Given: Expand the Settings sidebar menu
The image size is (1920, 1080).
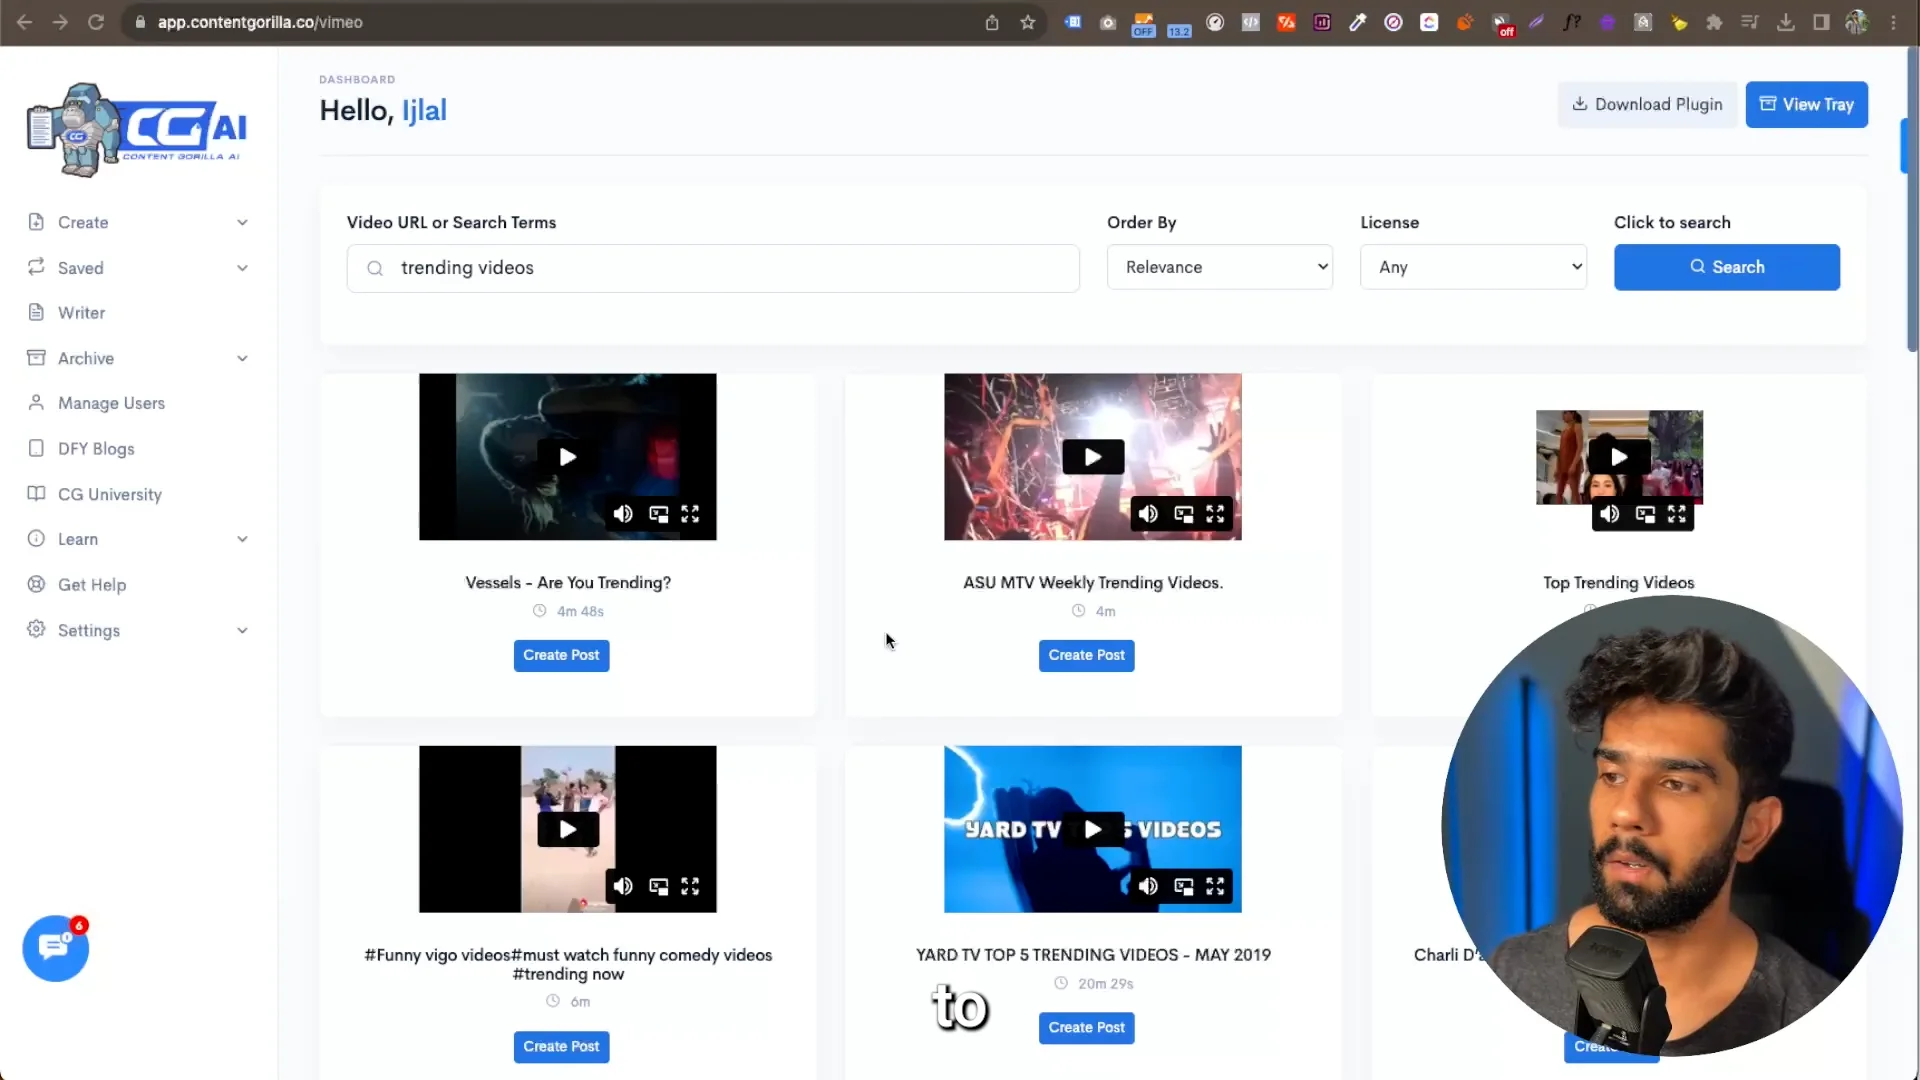Looking at the screenshot, I should (x=138, y=630).
